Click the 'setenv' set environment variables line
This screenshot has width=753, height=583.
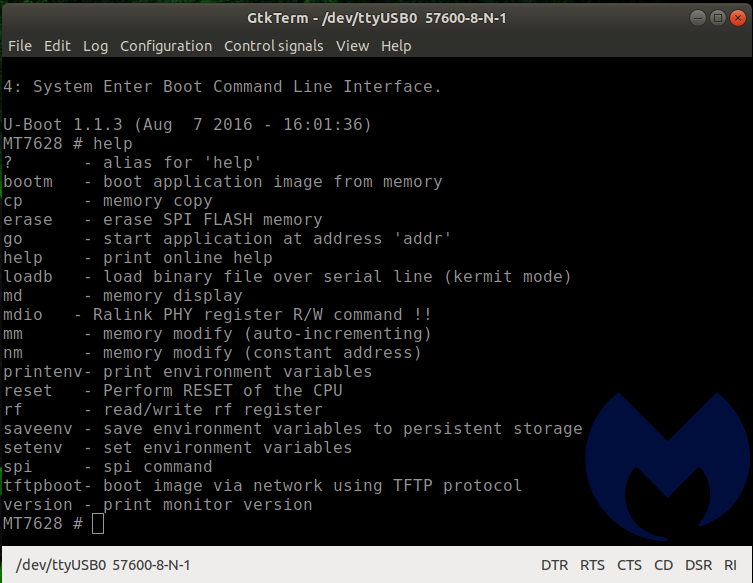[178, 448]
